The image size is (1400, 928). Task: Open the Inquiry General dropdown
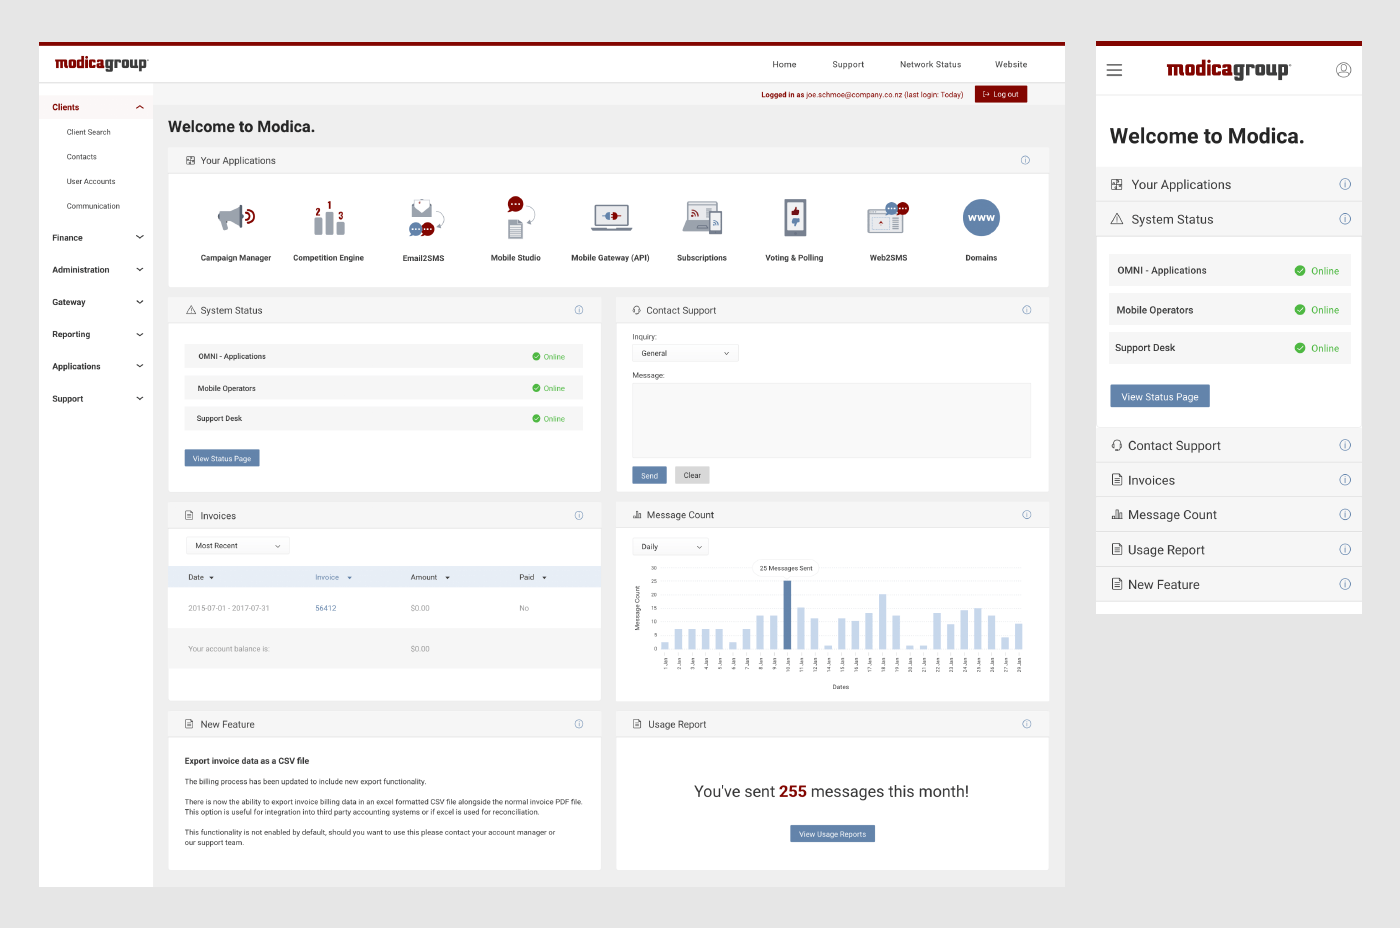pos(685,353)
